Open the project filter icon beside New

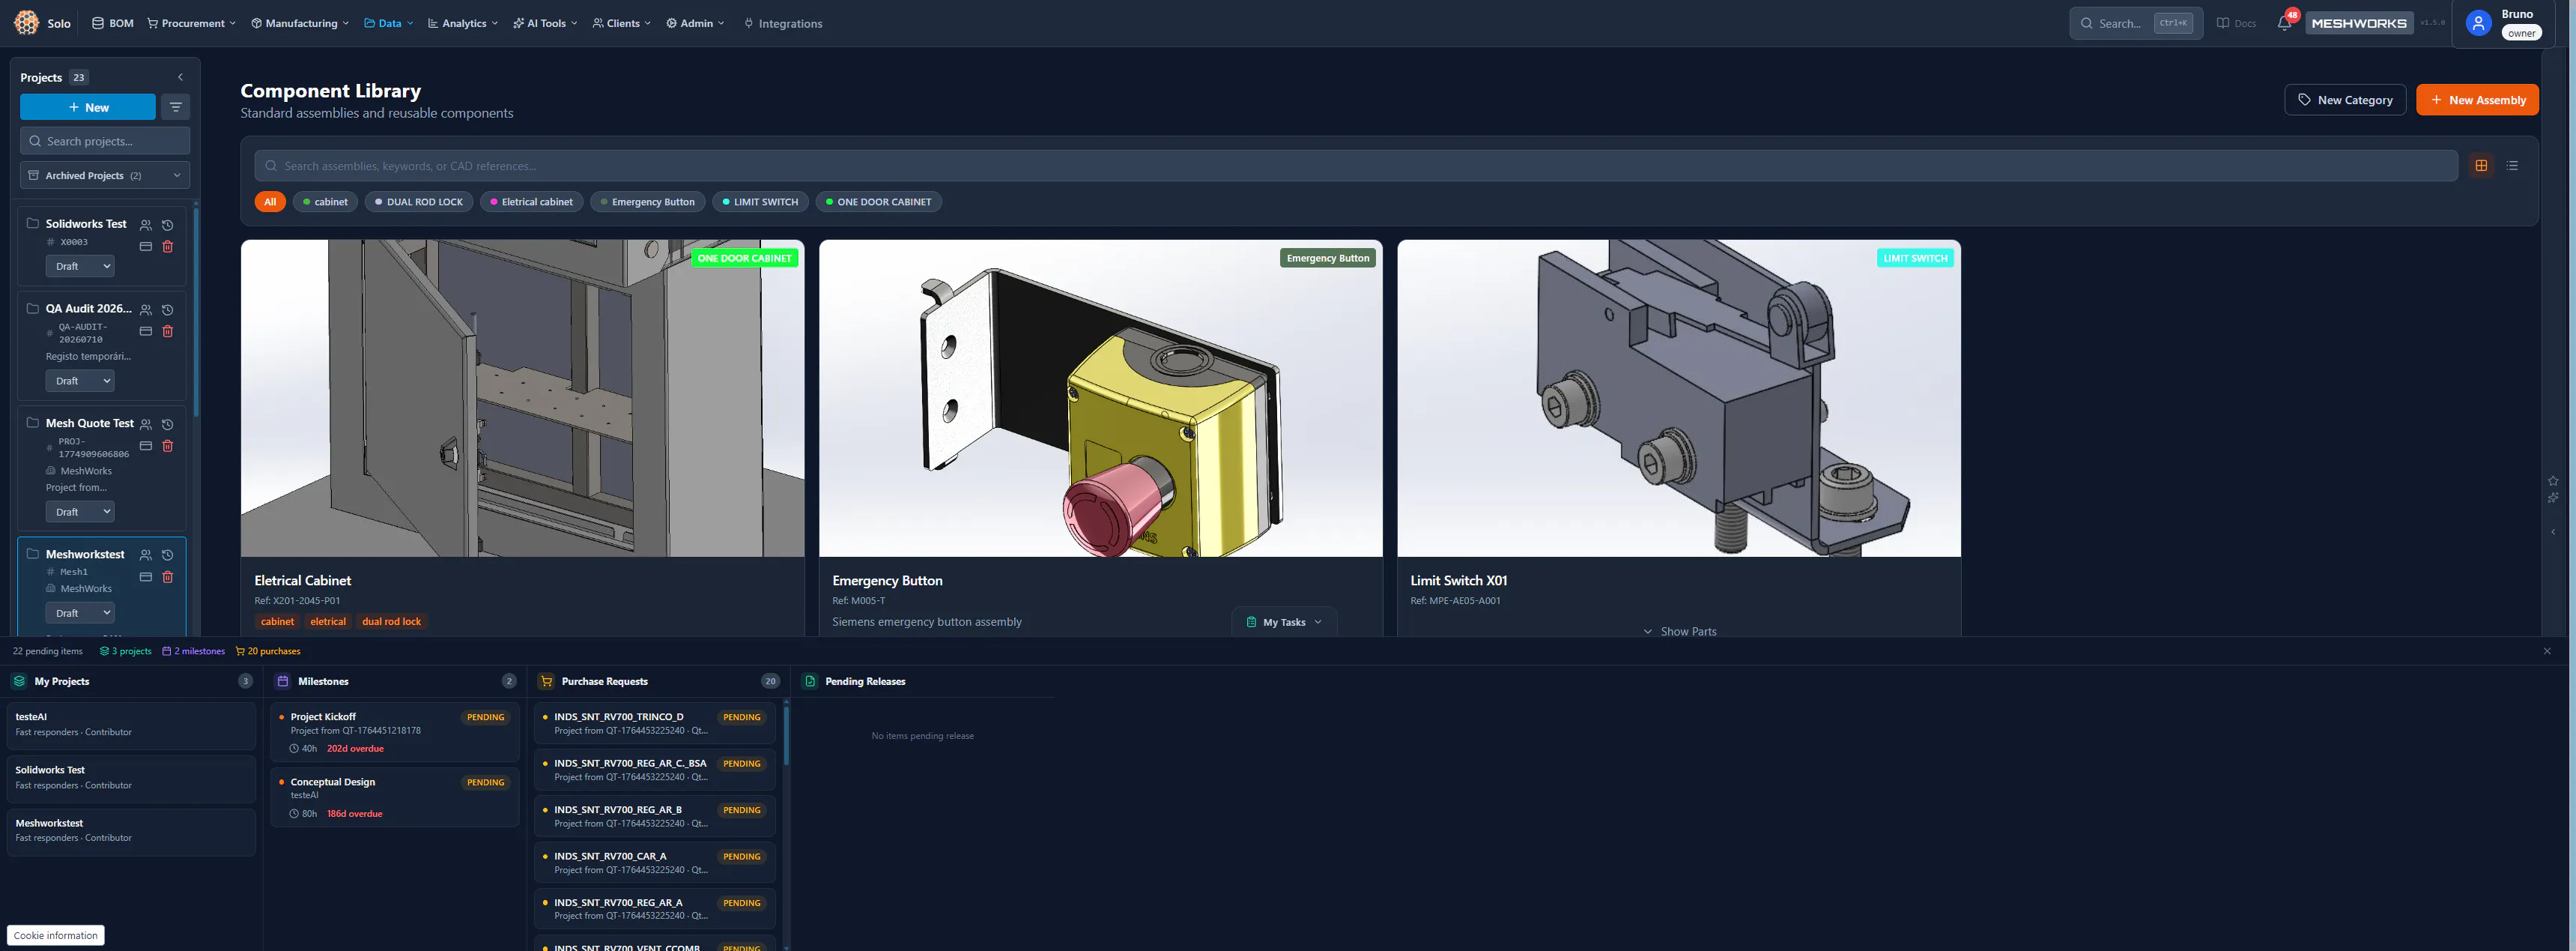pyautogui.click(x=176, y=107)
